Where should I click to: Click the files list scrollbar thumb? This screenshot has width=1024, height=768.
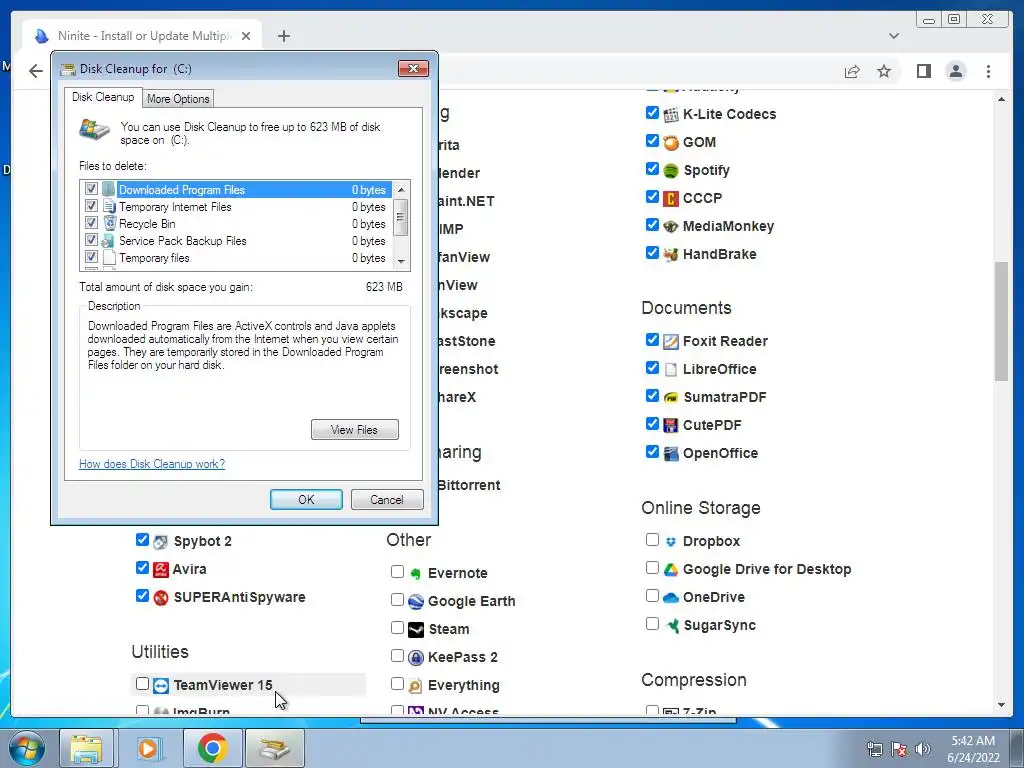pyautogui.click(x=401, y=217)
